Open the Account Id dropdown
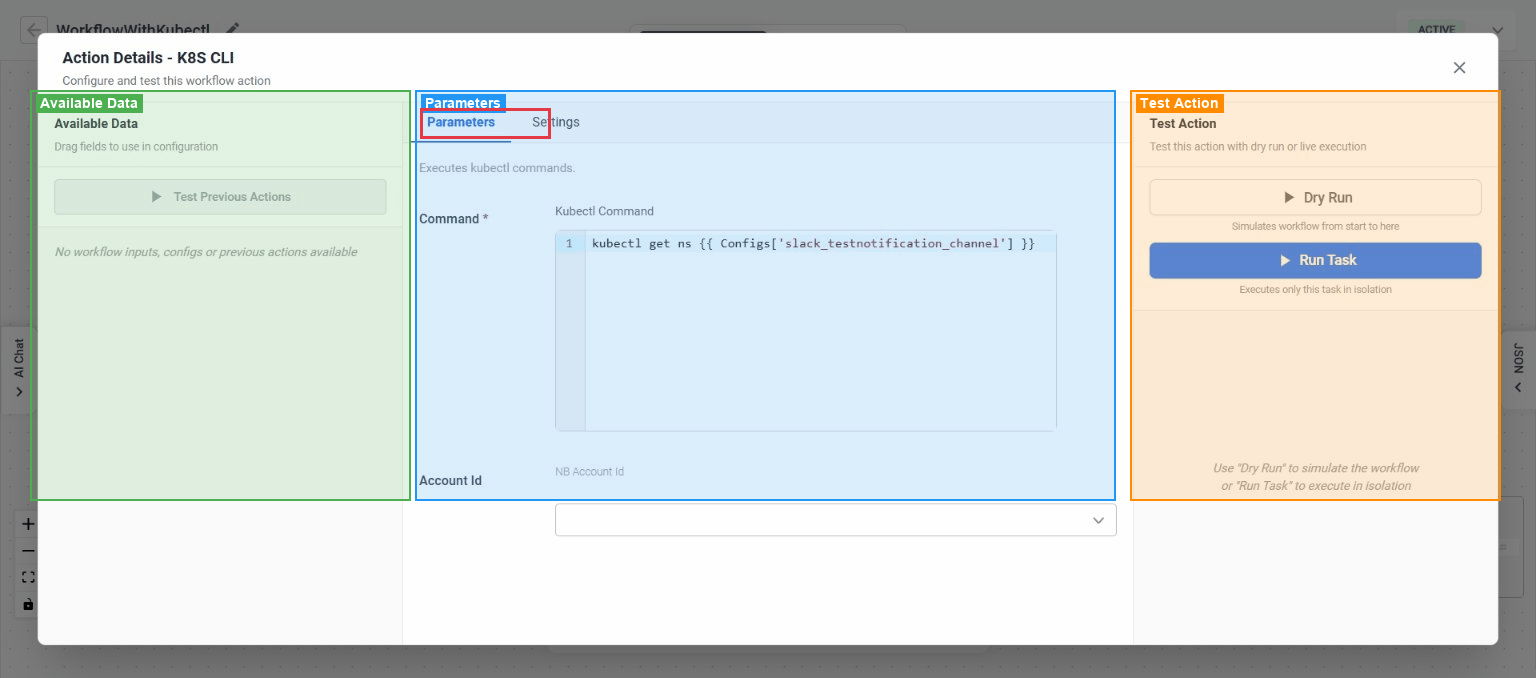The height and width of the screenshot is (678, 1536). tap(836, 519)
